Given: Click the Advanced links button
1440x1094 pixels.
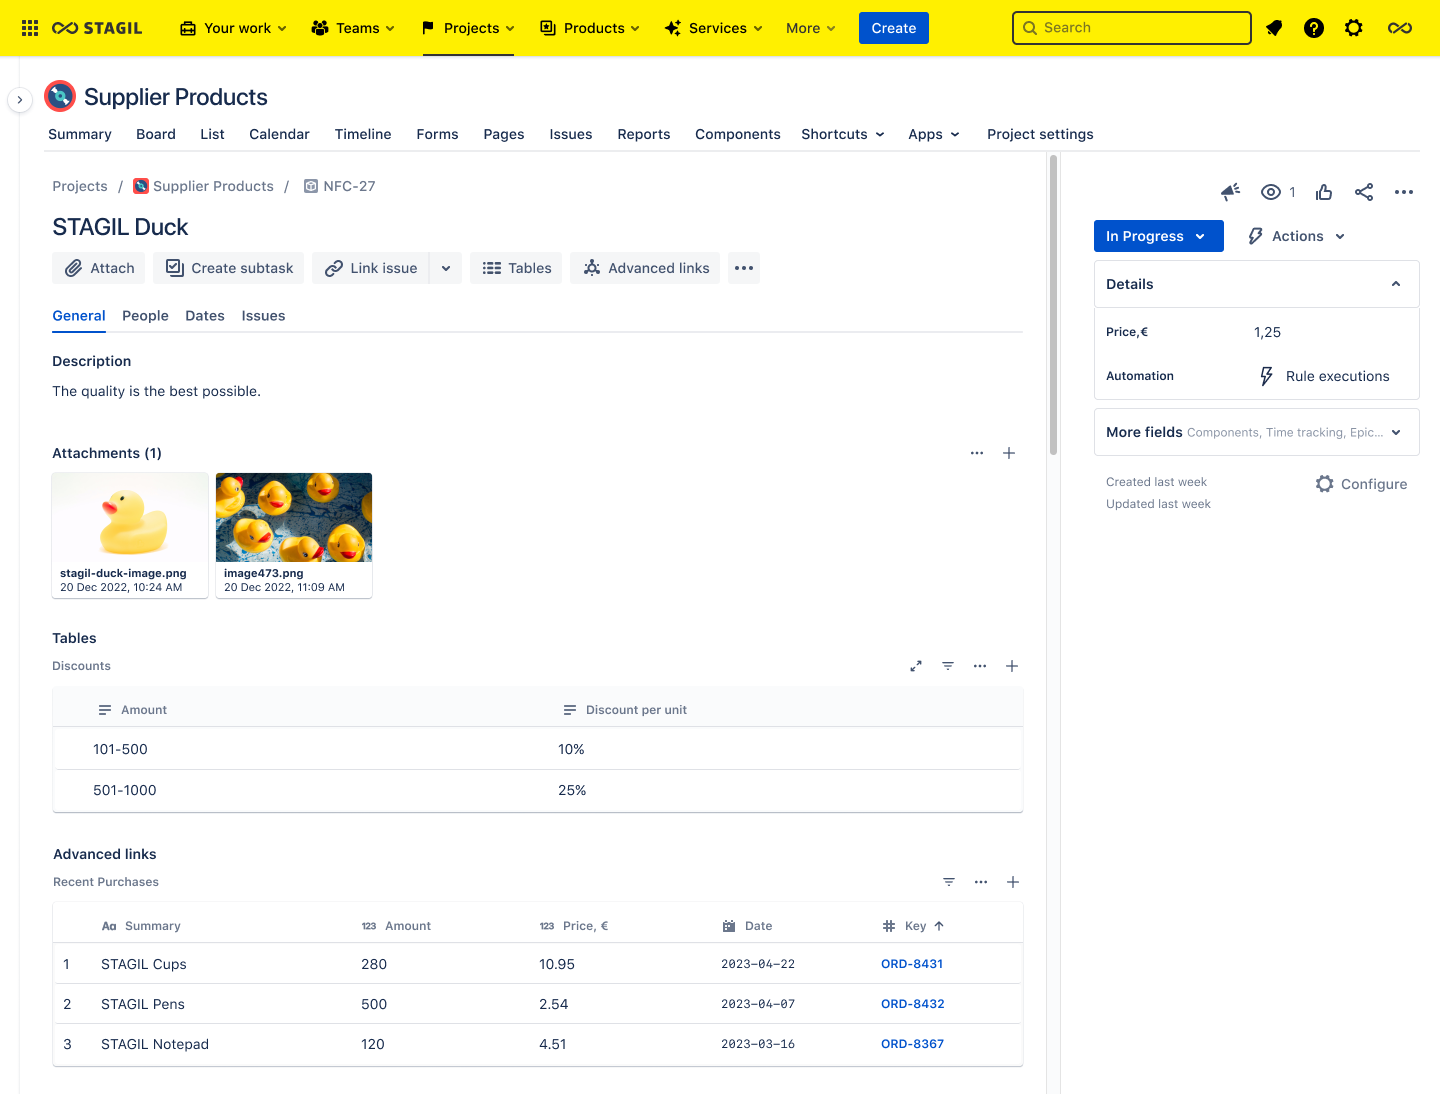Looking at the screenshot, I should click(x=645, y=268).
